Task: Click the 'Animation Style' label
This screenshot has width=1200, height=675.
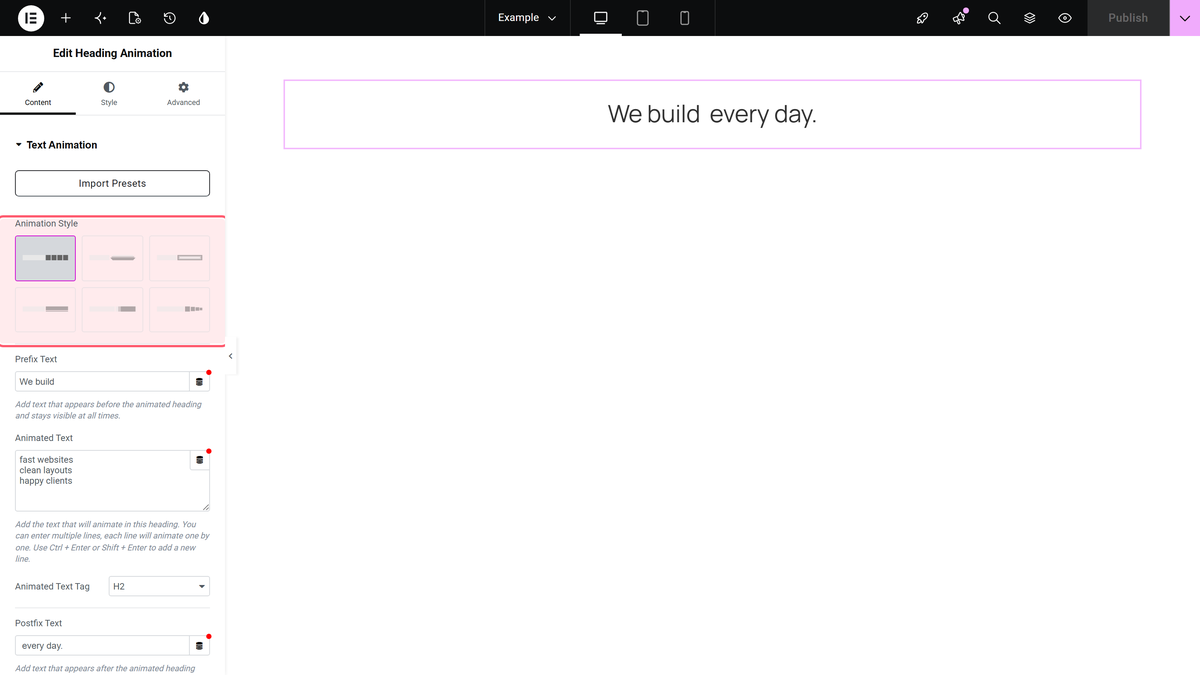Action: tap(46, 223)
